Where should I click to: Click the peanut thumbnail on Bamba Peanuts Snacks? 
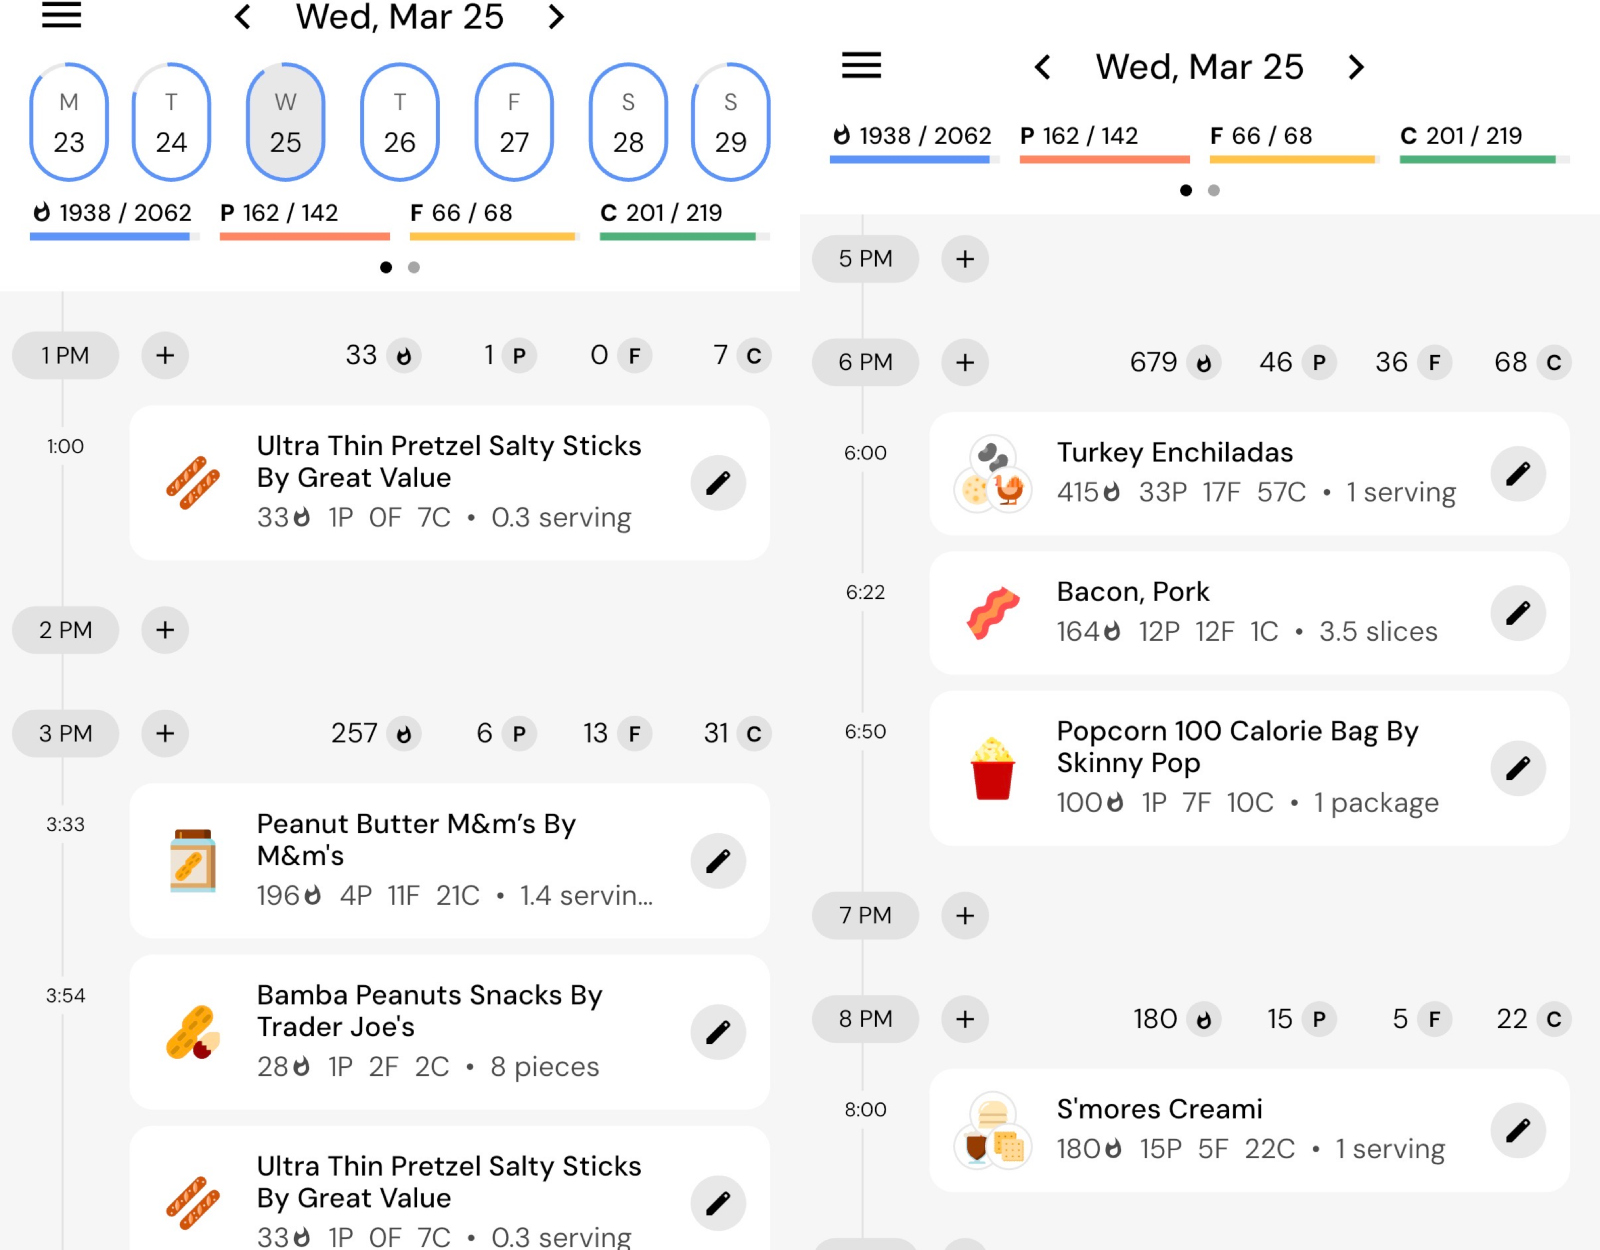(194, 1032)
